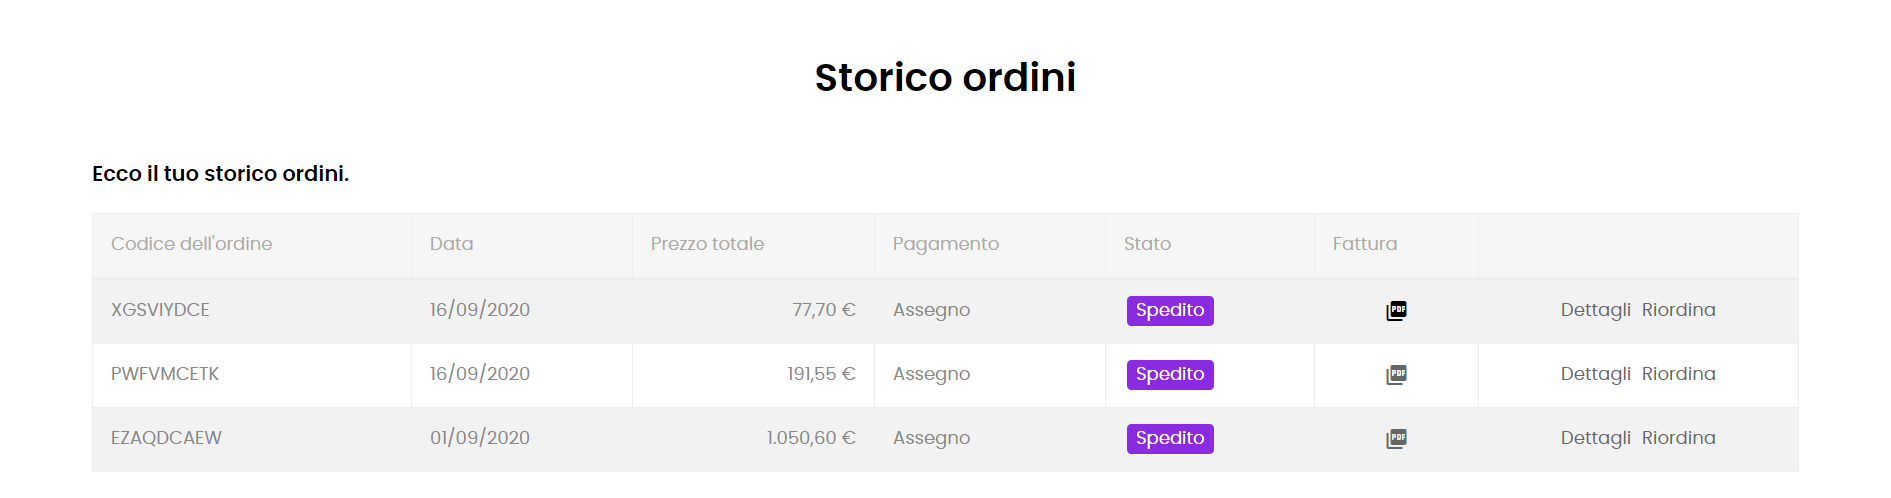Click Riordina for order PWFVMCETK
1891x498 pixels.
click(x=1678, y=374)
